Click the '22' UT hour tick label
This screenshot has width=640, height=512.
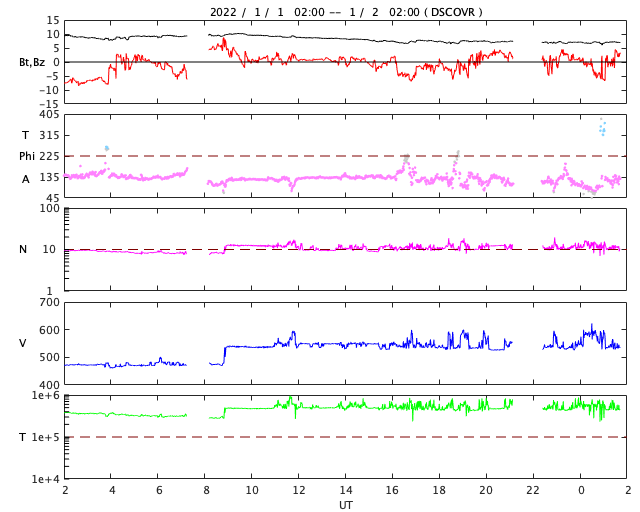tap(533, 490)
